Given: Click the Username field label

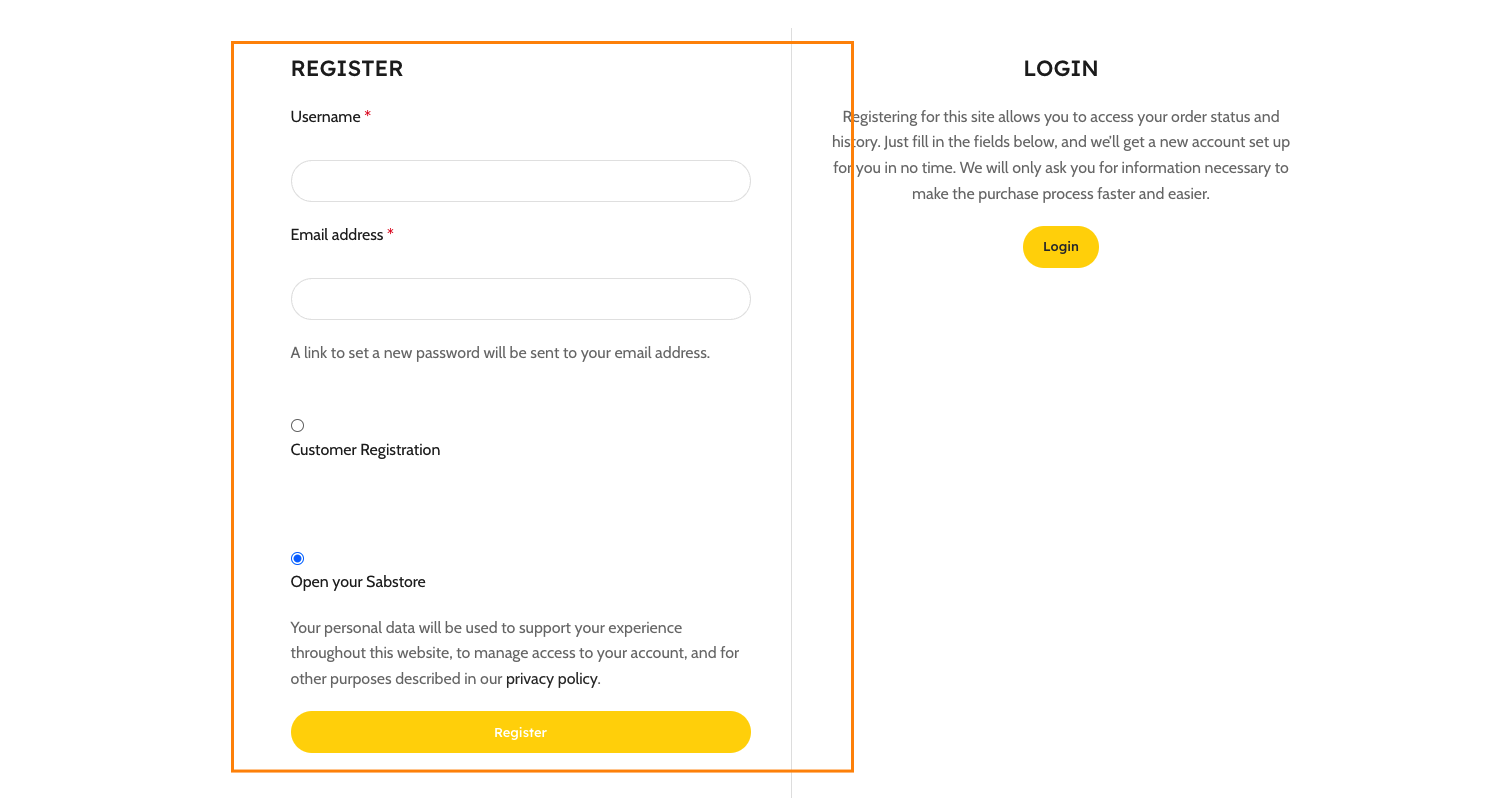Looking at the screenshot, I should tap(325, 117).
